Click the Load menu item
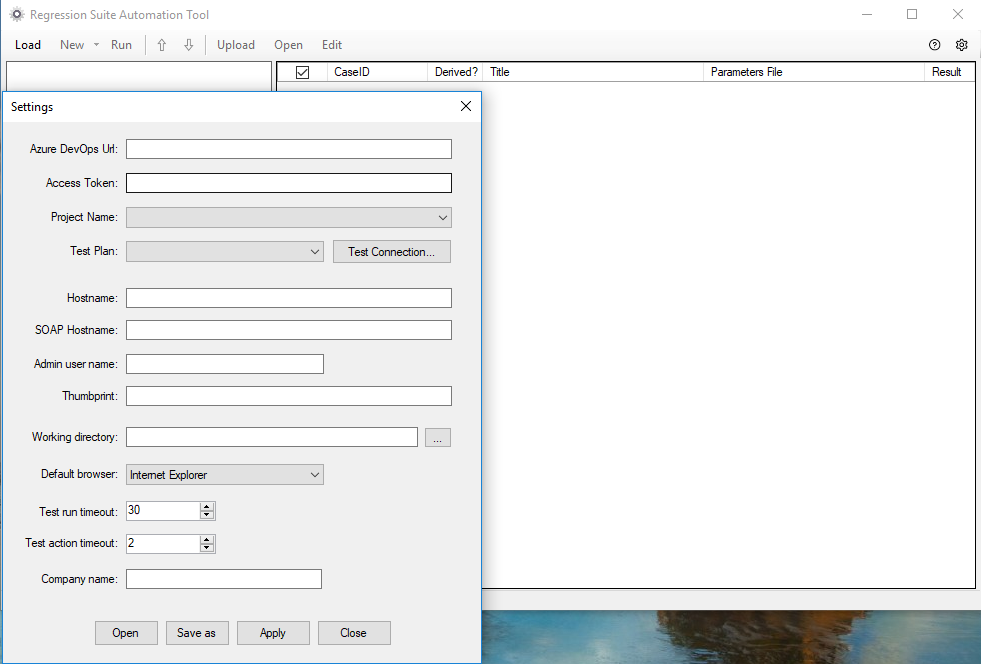The width and height of the screenshot is (981, 664). (28, 45)
